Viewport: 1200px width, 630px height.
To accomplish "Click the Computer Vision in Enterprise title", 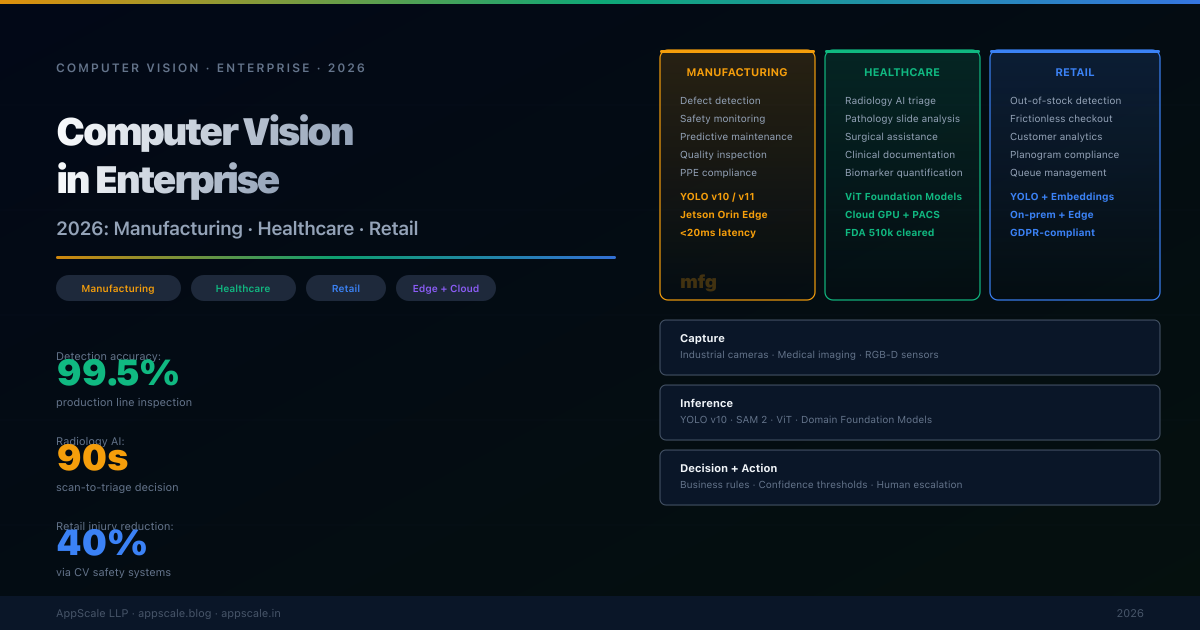I will click(x=205, y=156).
